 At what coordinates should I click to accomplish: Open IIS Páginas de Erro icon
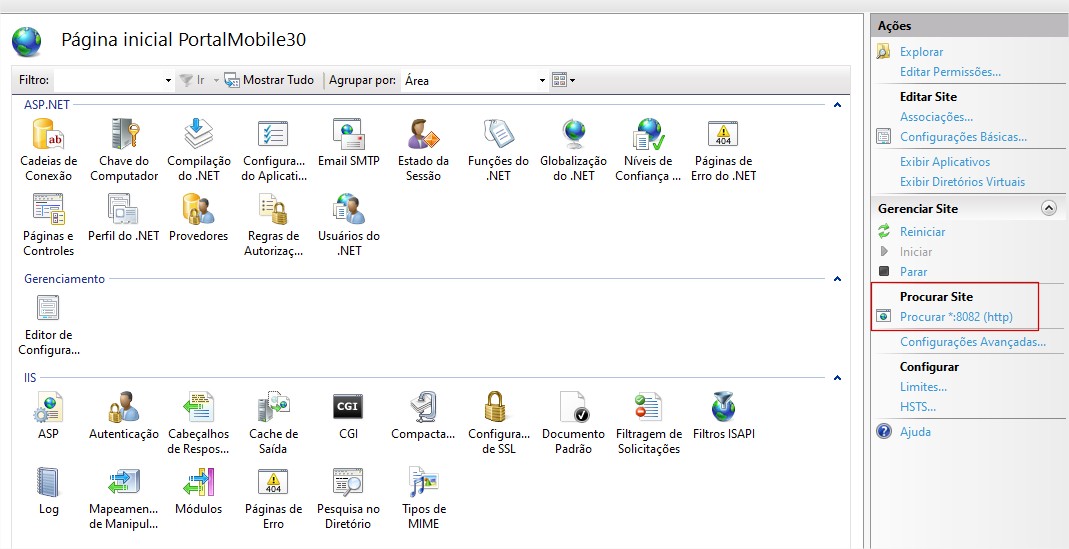tap(273, 498)
